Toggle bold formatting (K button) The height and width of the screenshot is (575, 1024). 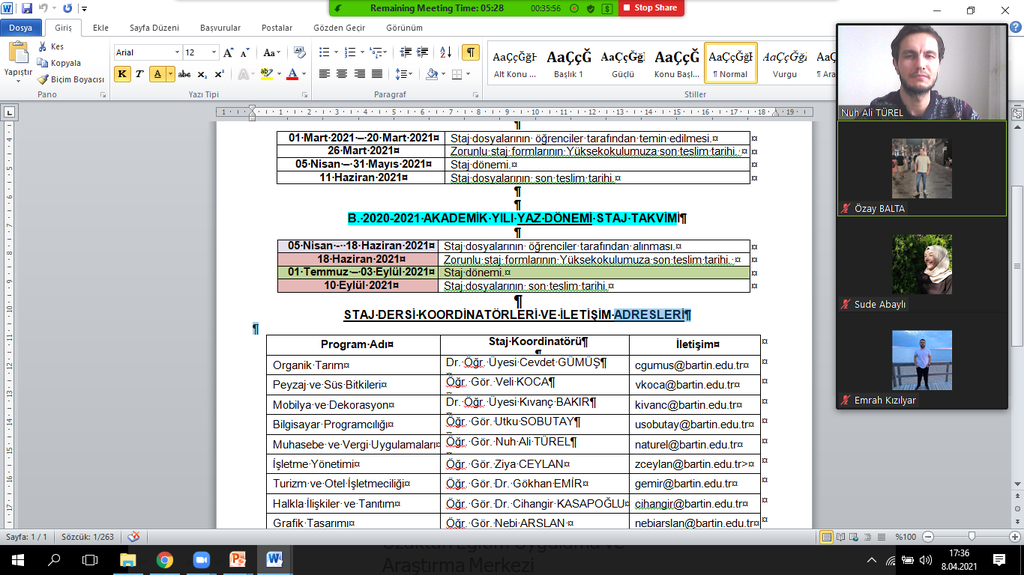point(122,74)
